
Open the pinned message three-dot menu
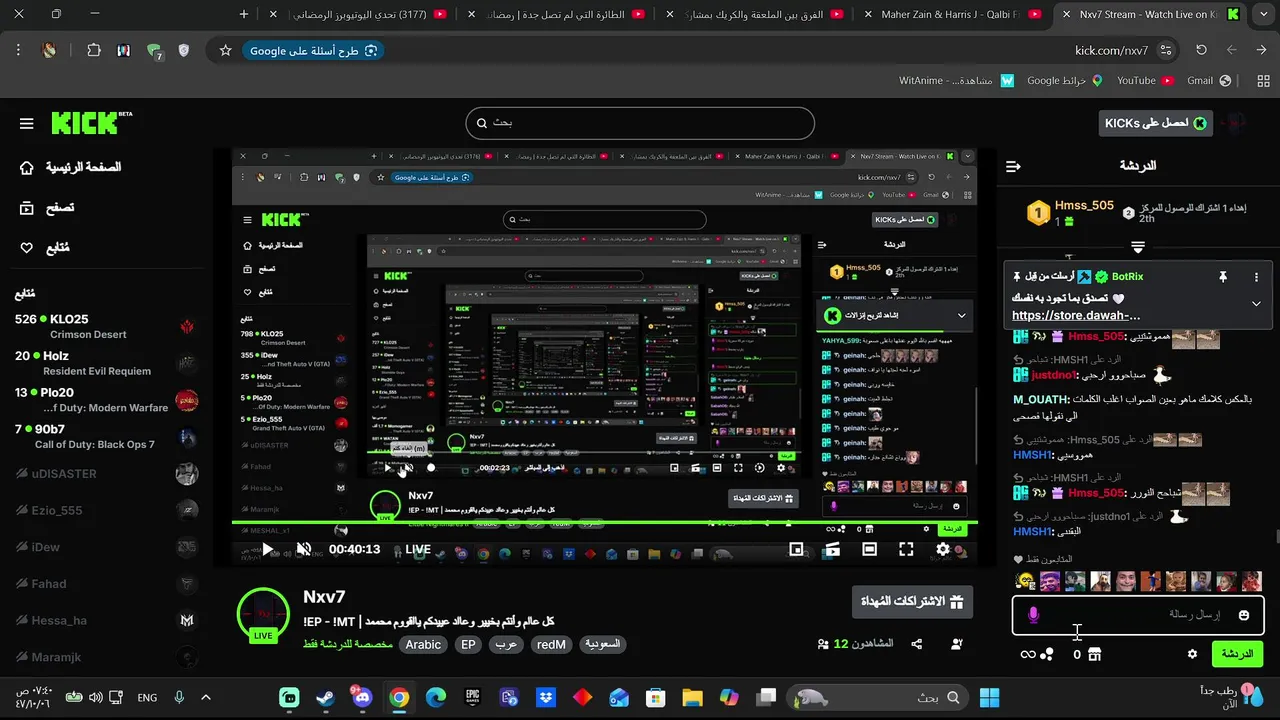pos(1256,277)
